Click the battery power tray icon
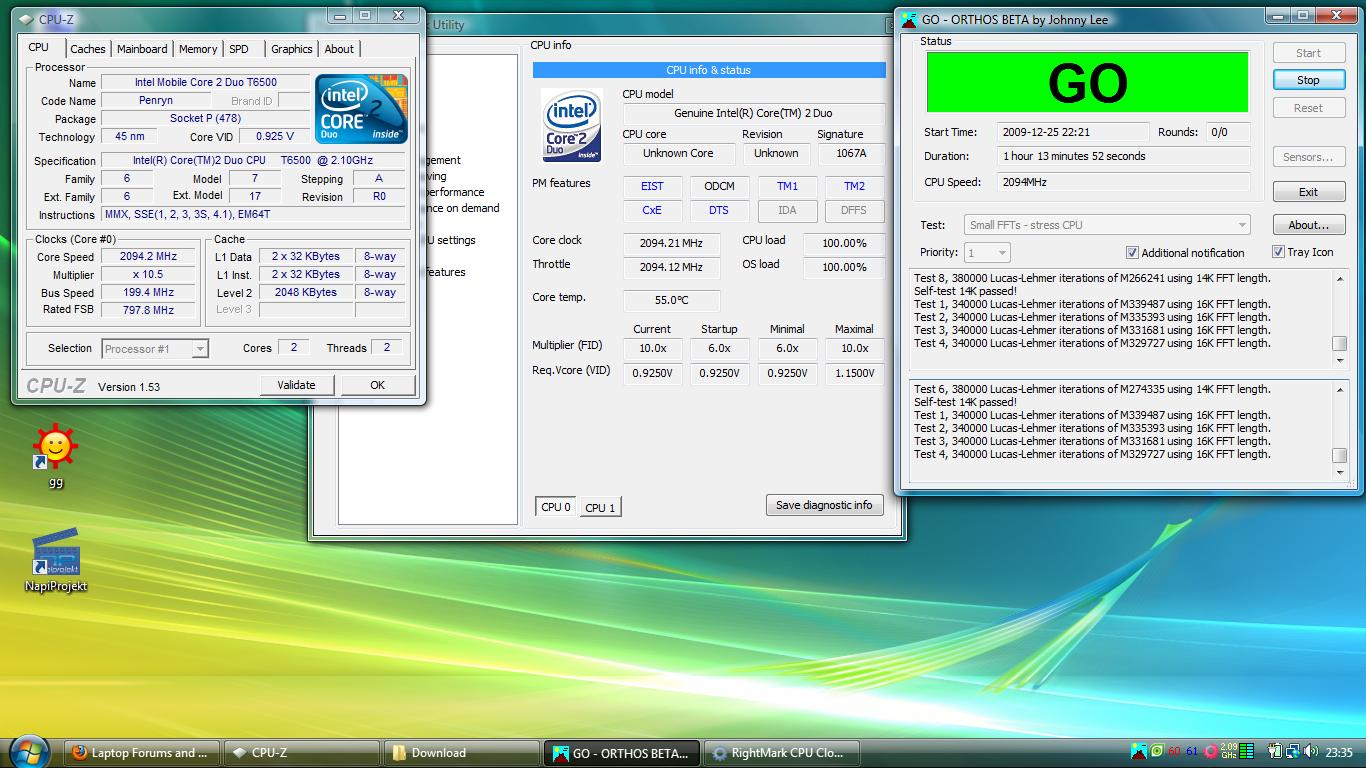Screen dimensions: 1366x768 1276,752
